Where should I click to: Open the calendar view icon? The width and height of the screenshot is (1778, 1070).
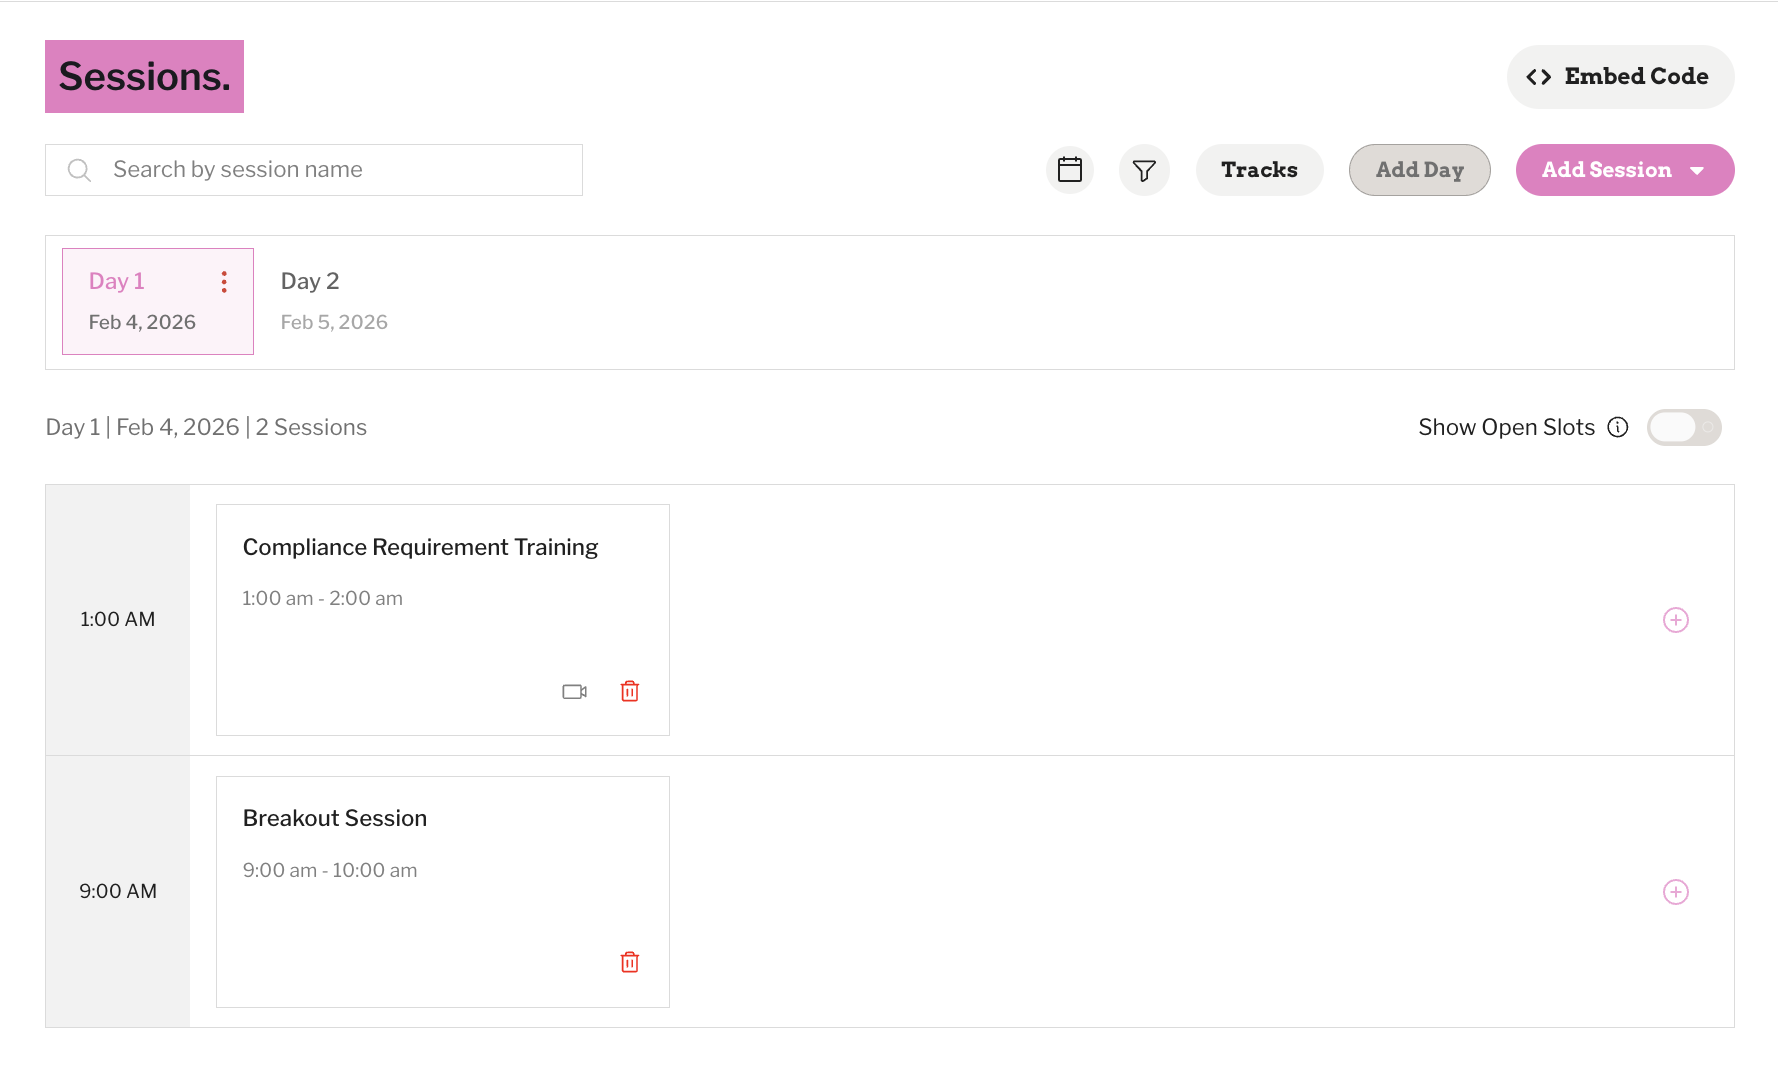pos(1070,170)
